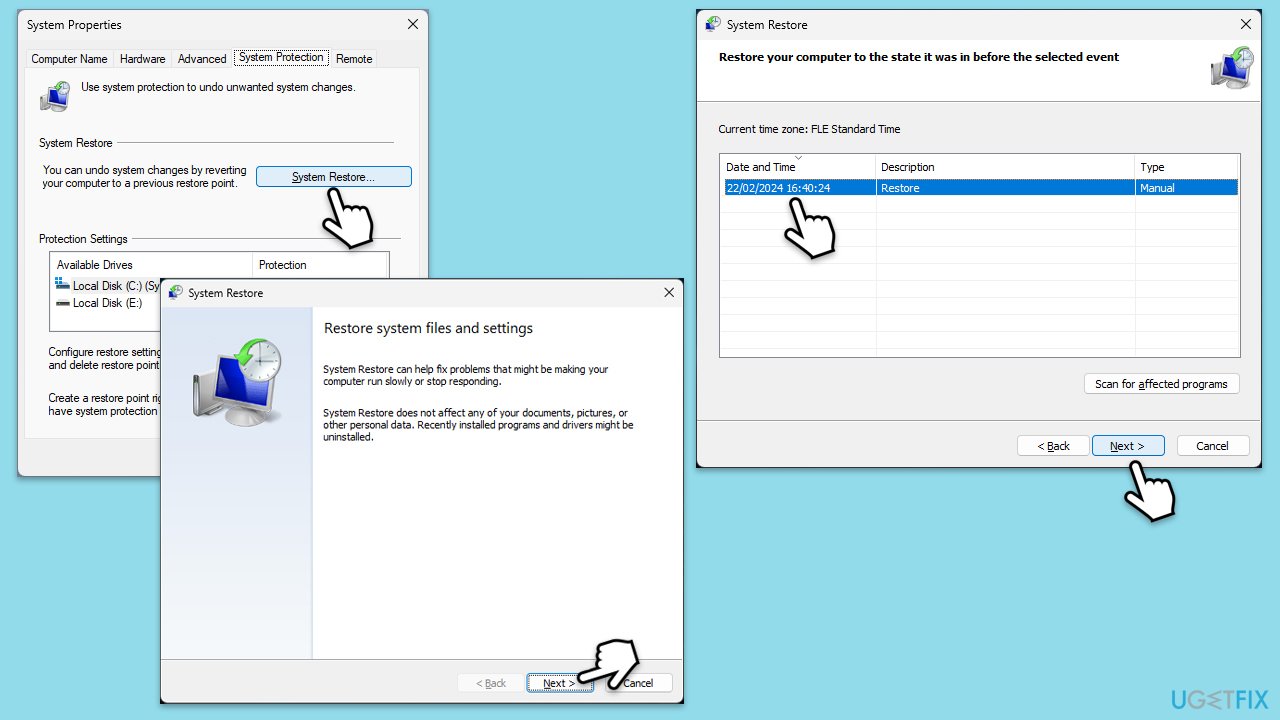
Task: Click the large monitor-and-clock restore illustration
Action: (x=238, y=383)
